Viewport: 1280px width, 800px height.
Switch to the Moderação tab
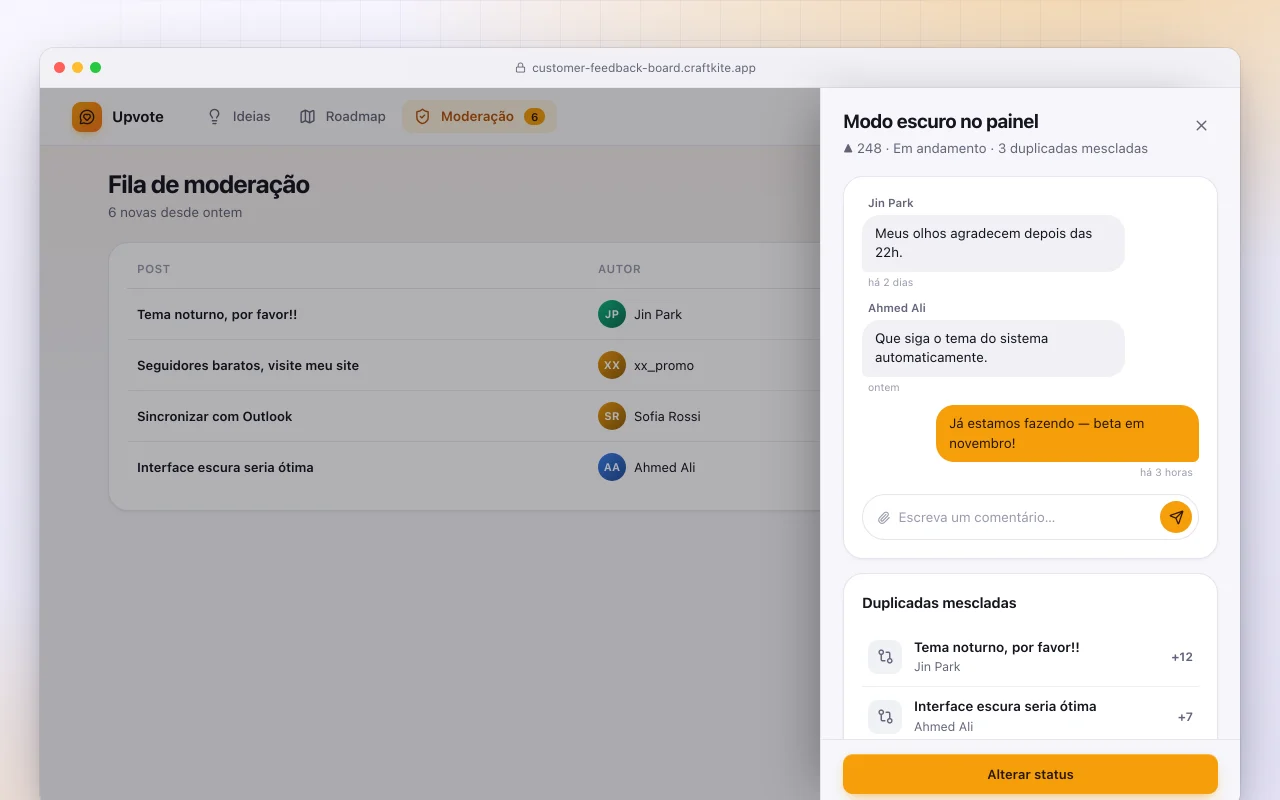(479, 117)
